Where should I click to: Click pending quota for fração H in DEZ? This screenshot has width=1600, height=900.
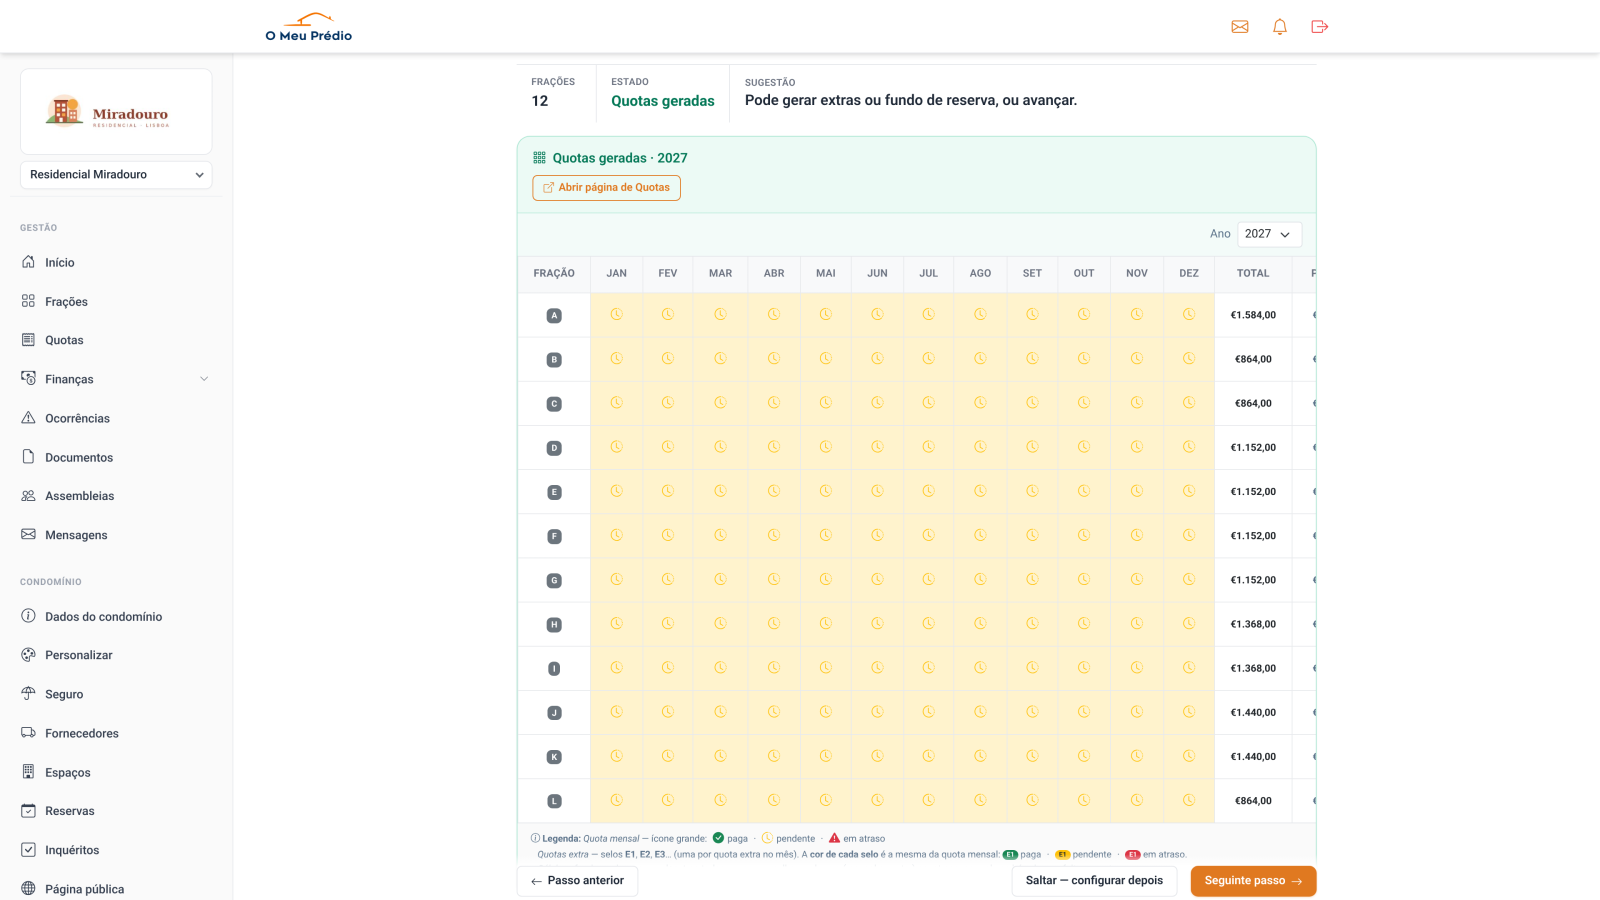(1189, 624)
